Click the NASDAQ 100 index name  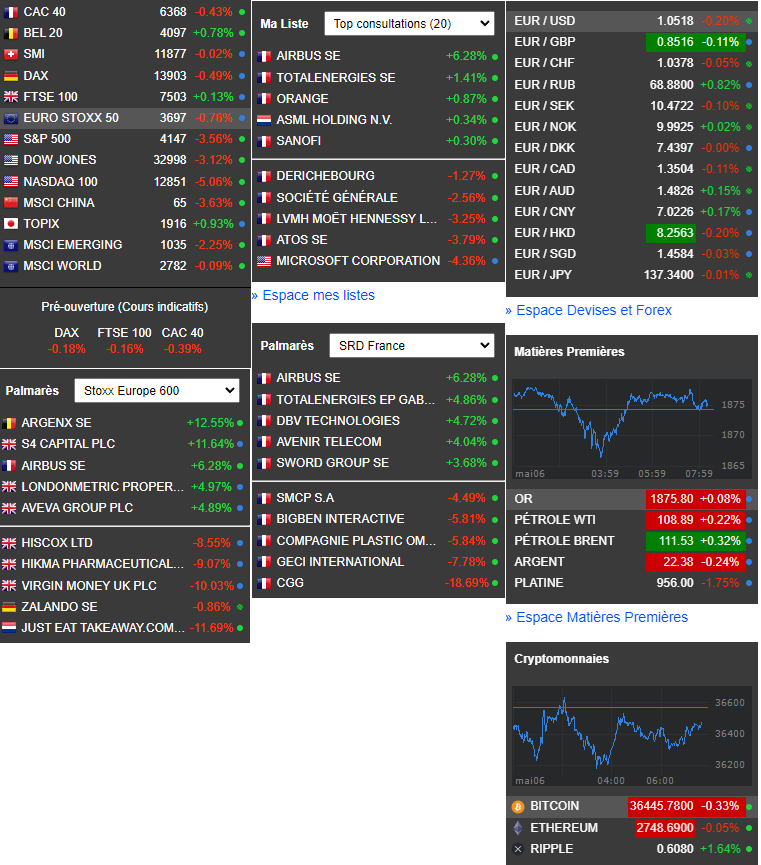pyautogui.click(x=60, y=181)
